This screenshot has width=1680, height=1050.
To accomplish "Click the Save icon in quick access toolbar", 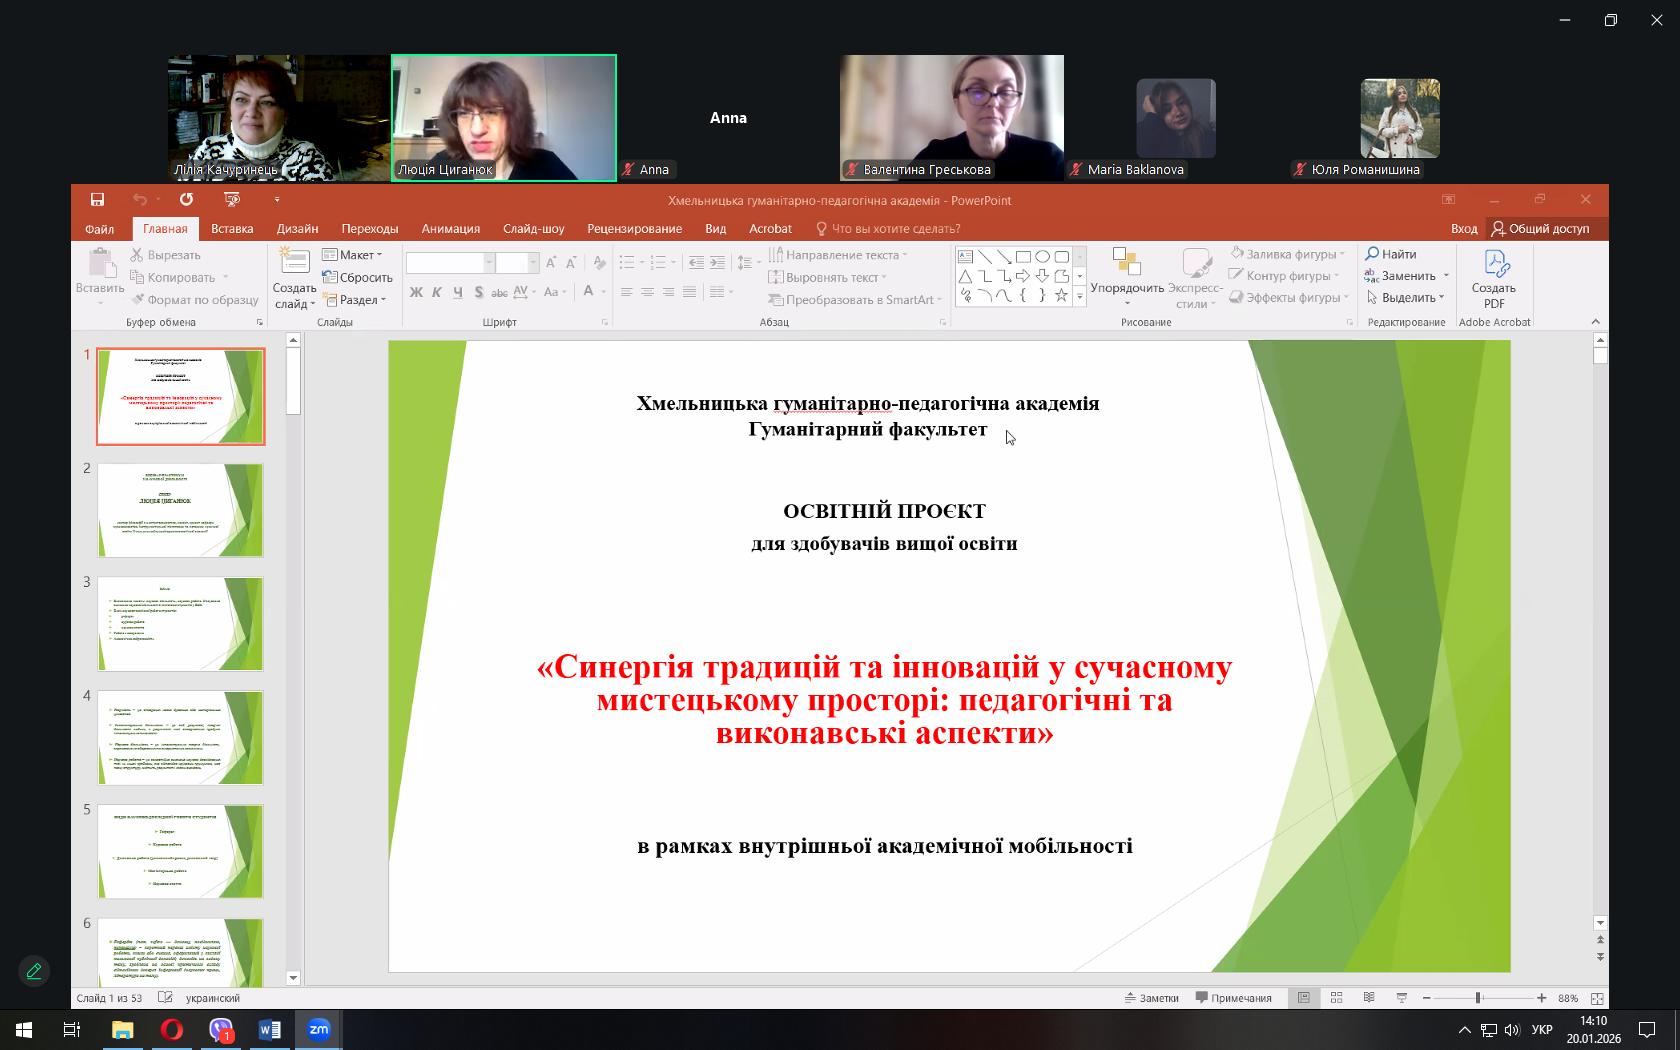I will click(x=97, y=200).
